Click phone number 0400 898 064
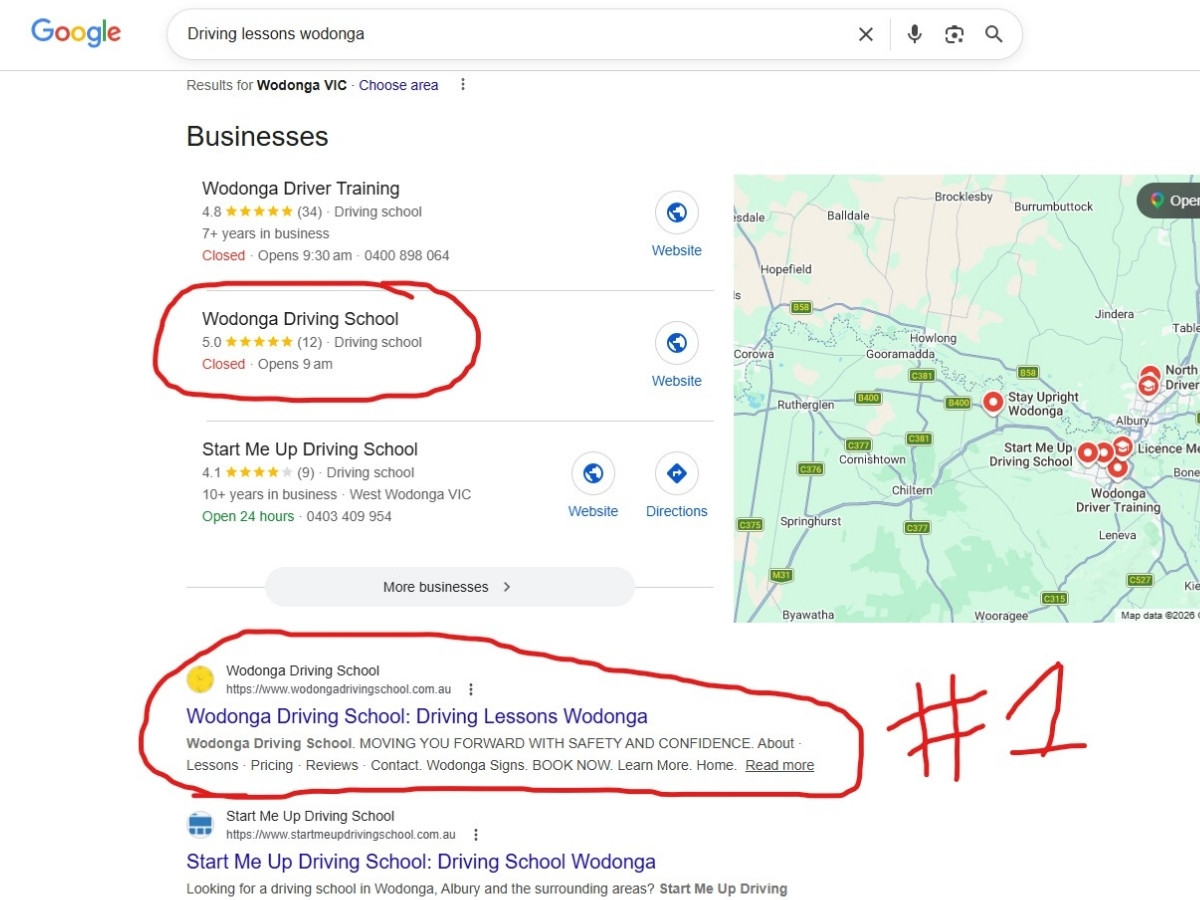 [407, 255]
